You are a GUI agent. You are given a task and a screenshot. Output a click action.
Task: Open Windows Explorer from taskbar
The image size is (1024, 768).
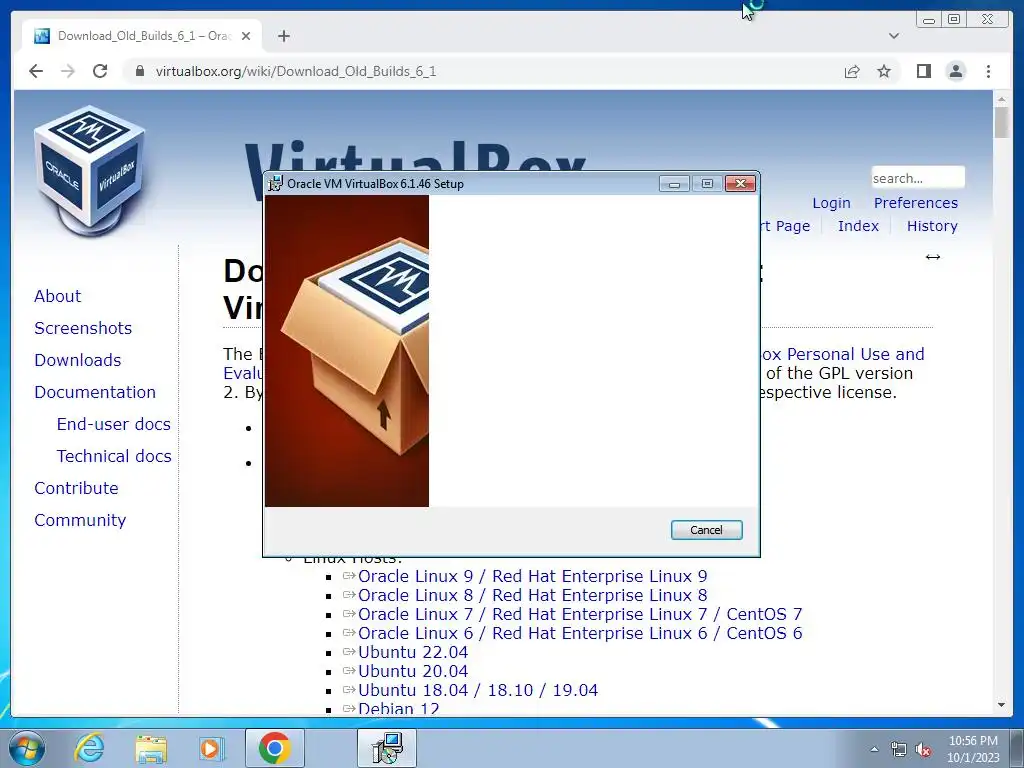(151, 748)
